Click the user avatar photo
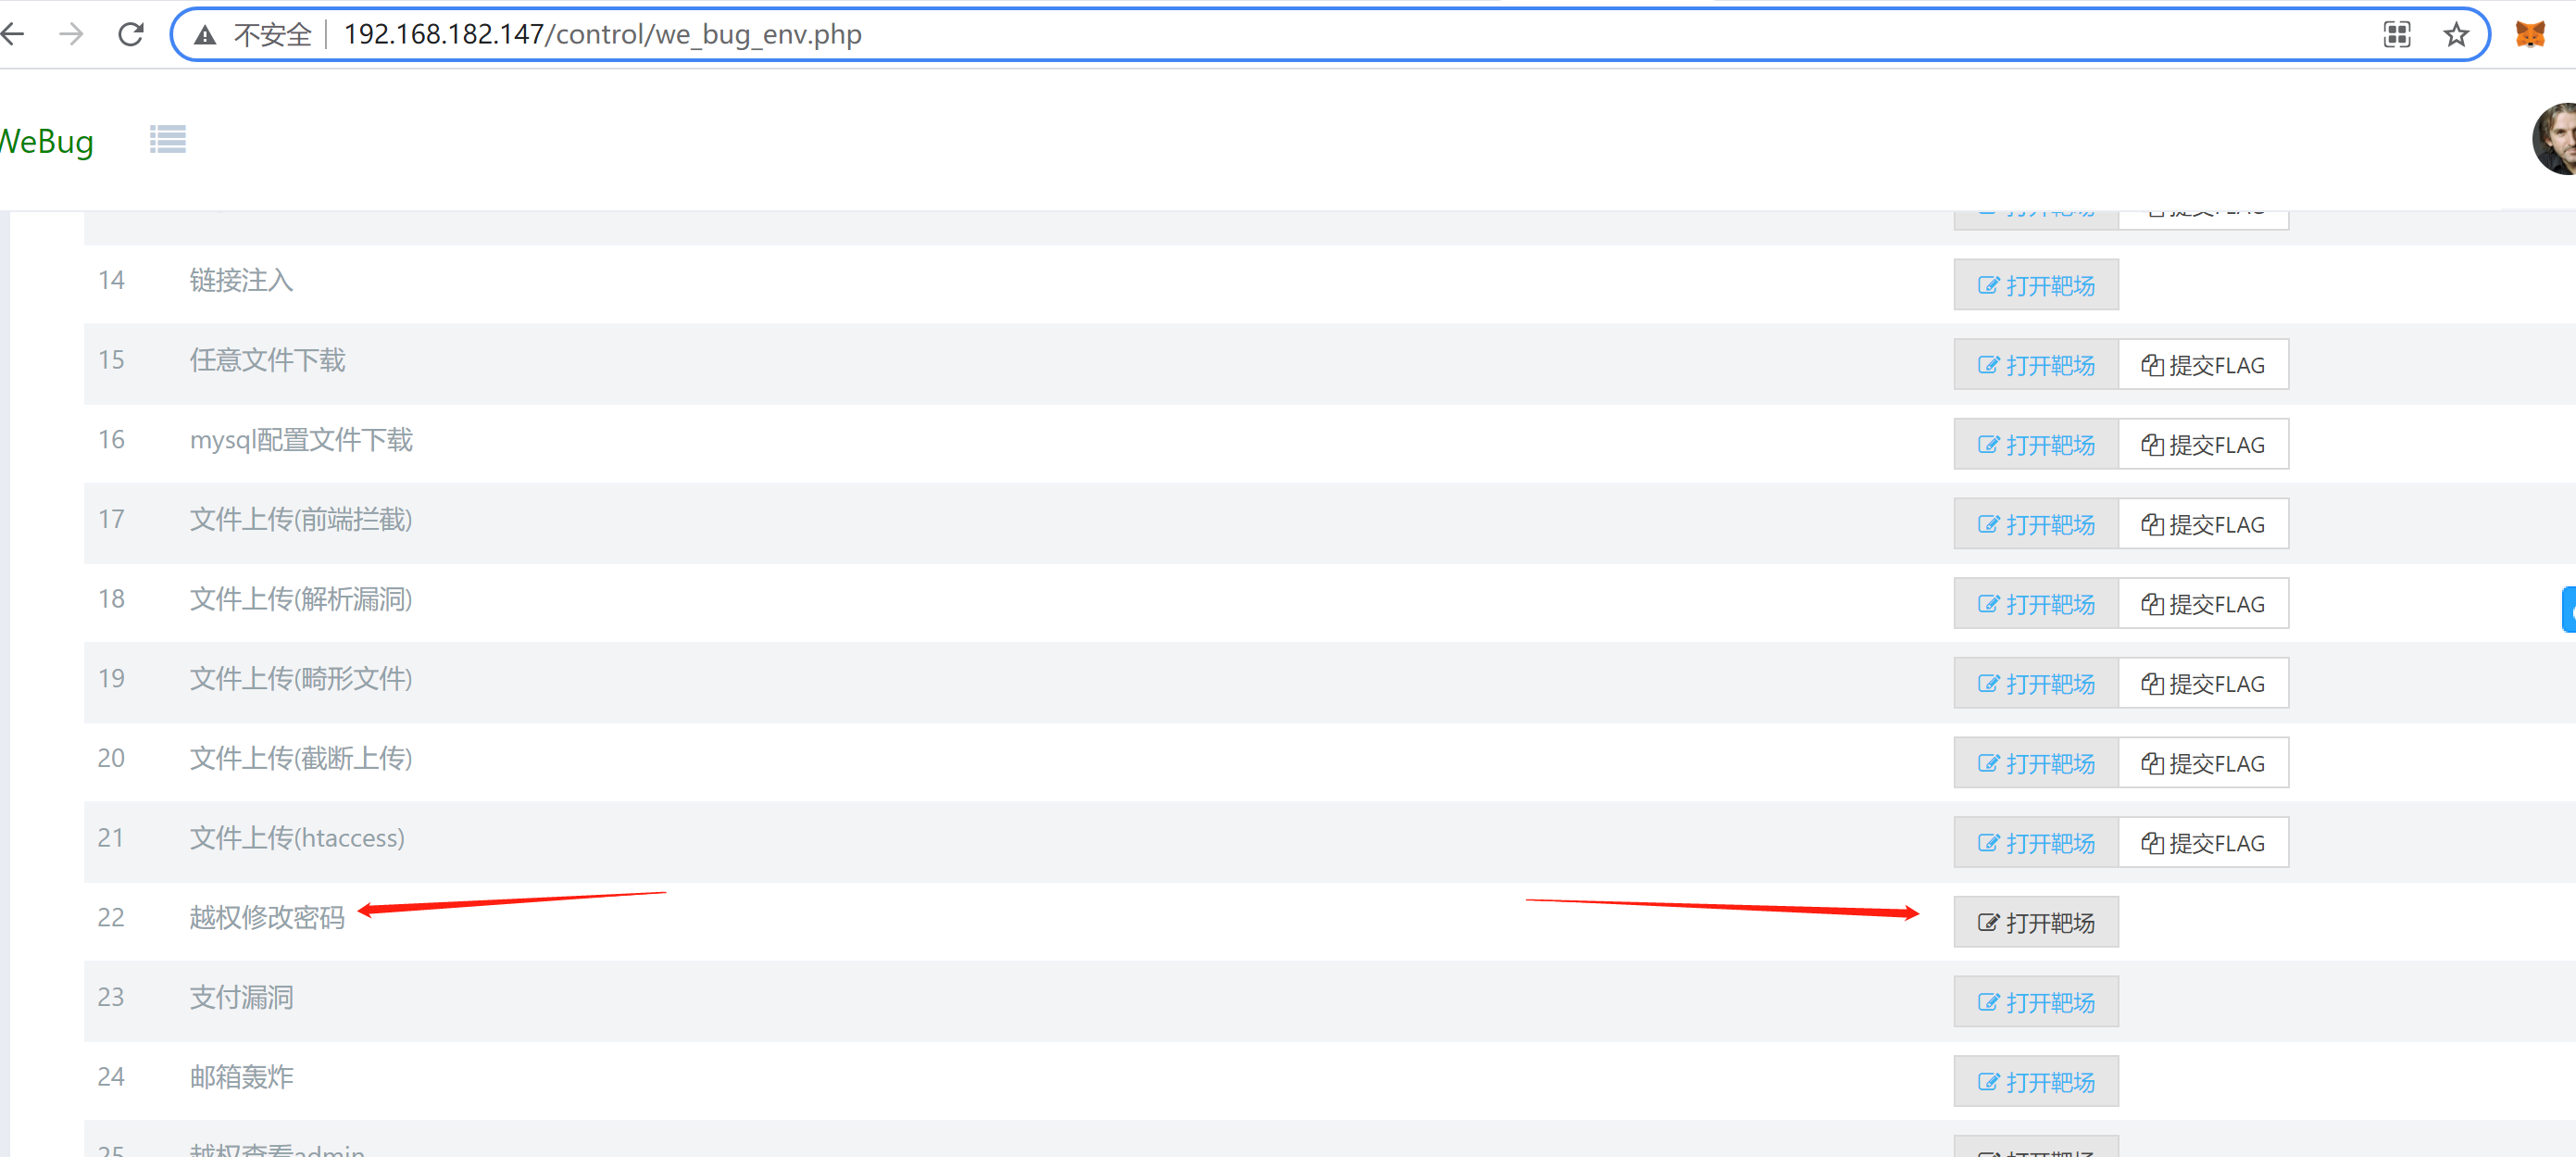2576x1157 pixels. (2555, 139)
